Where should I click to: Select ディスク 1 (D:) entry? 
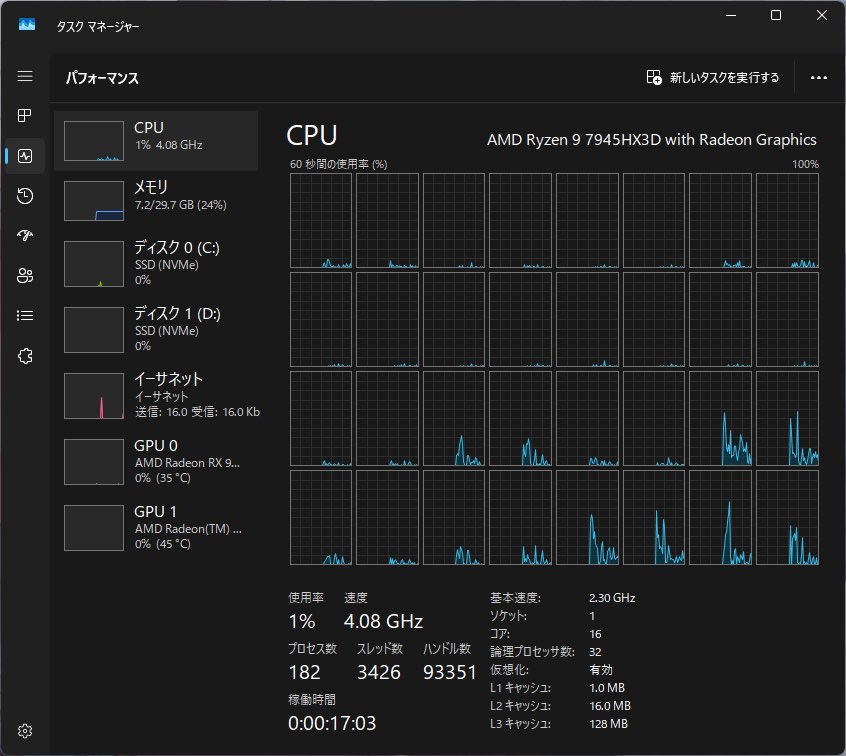point(156,330)
